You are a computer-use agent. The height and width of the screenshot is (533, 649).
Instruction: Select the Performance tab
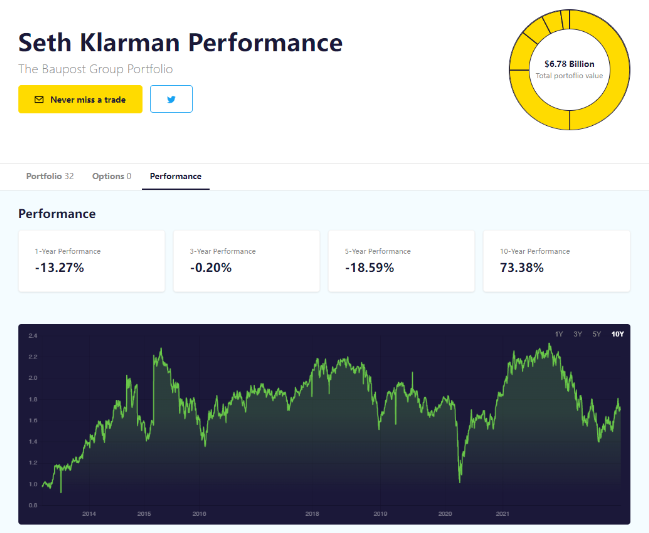click(175, 176)
